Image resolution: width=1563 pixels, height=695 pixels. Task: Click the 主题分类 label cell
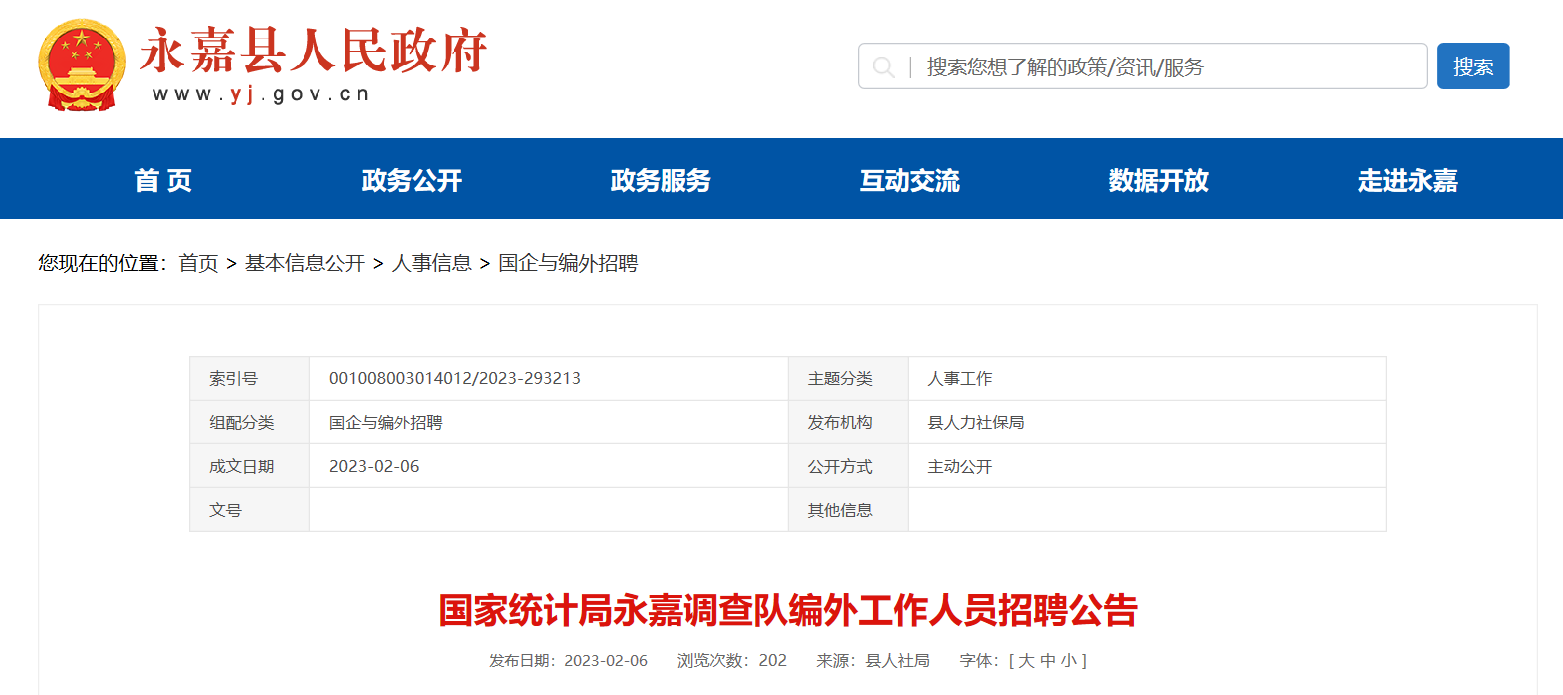point(848,379)
